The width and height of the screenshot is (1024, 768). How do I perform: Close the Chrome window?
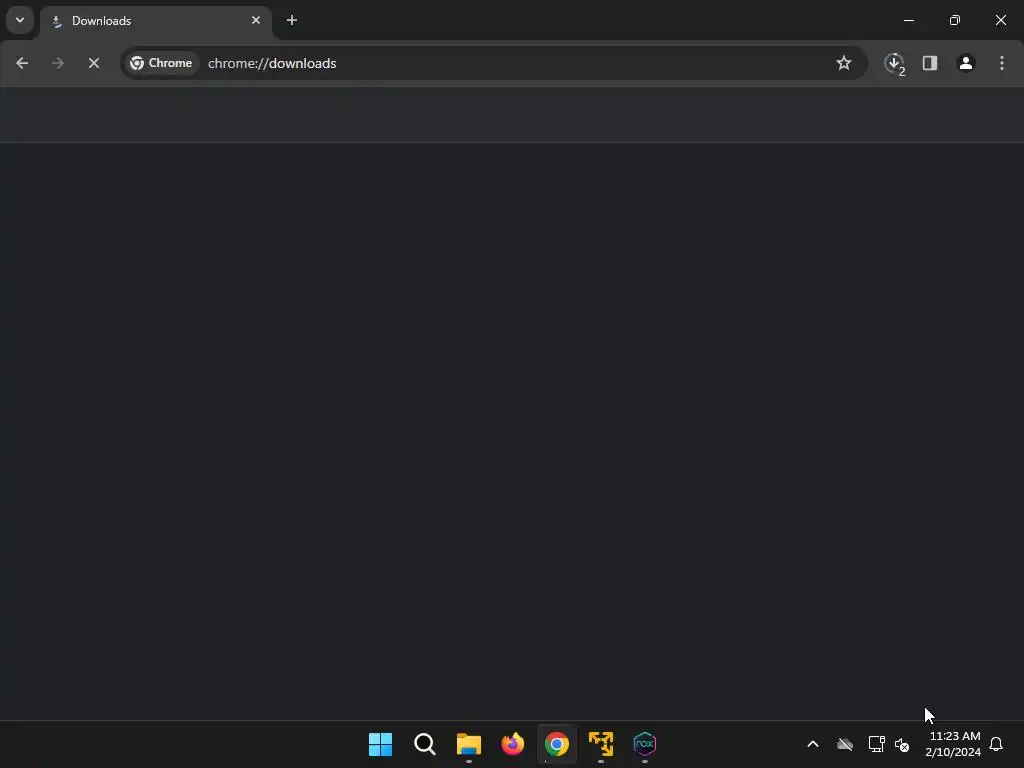[x=1000, y=20]
